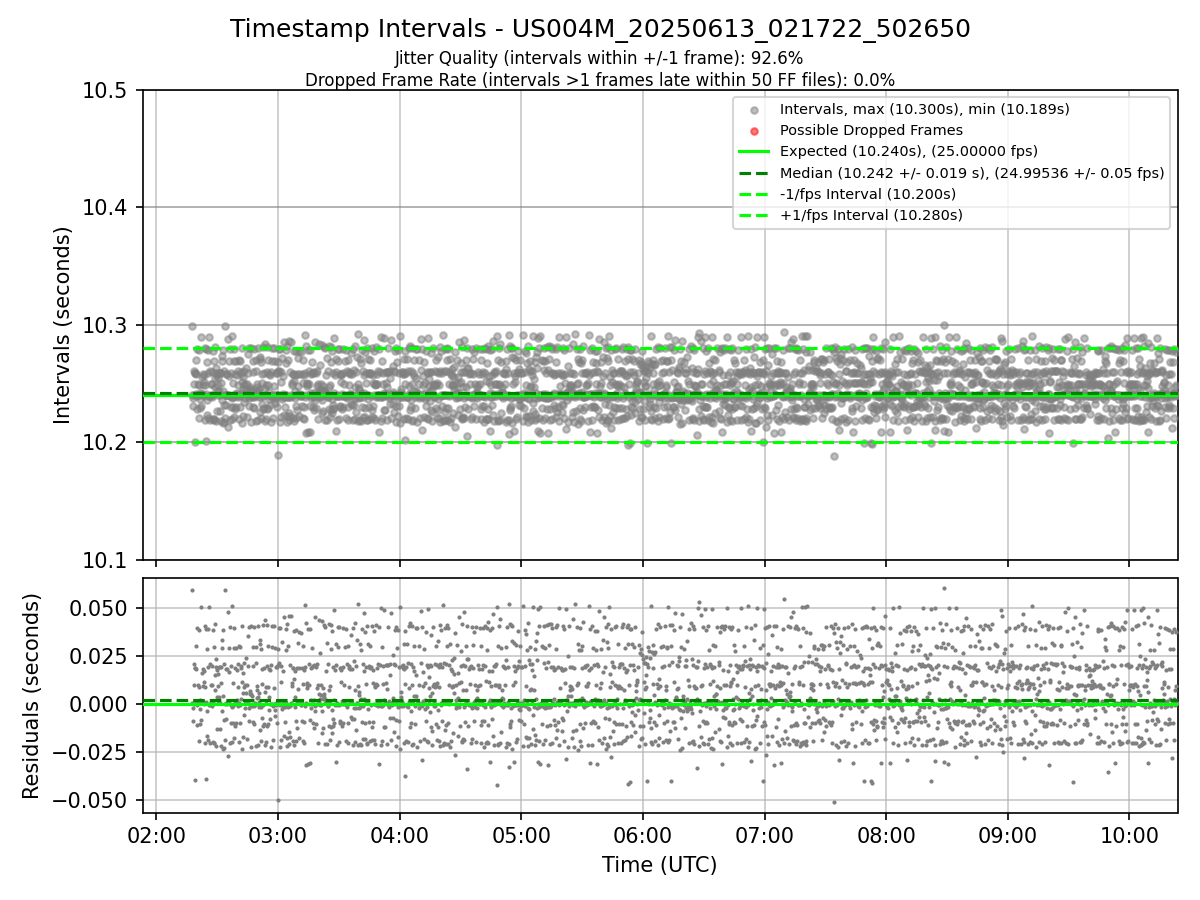1200x900 pixels.
Task: Click the 02:00 time tick label
Action: pos(155,836)
